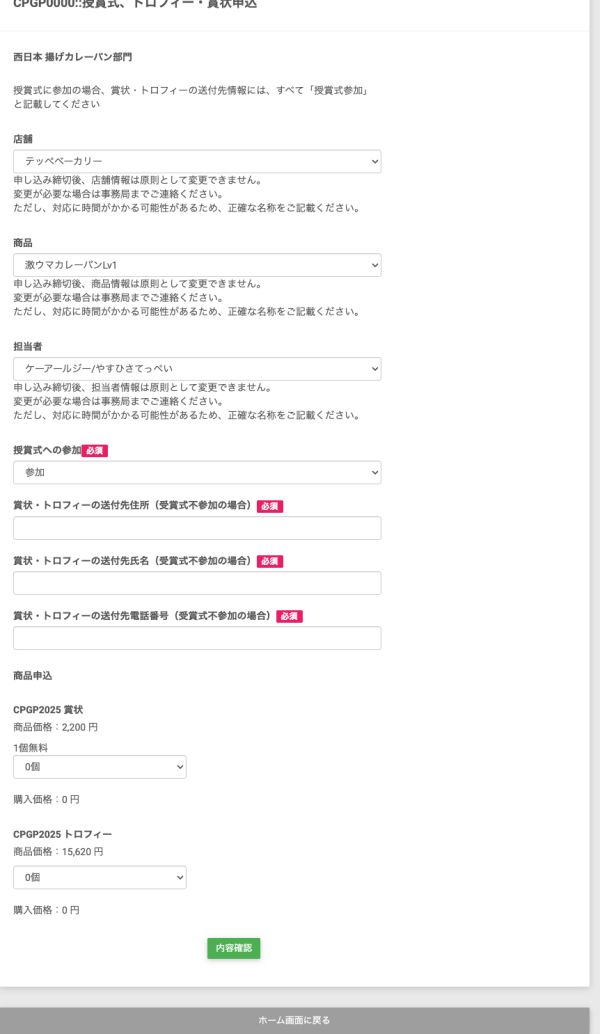Expand the 商品 dropdown showing 激ウマカレーパンLv1
The image size is (600, 1034).
click(197, 265)
